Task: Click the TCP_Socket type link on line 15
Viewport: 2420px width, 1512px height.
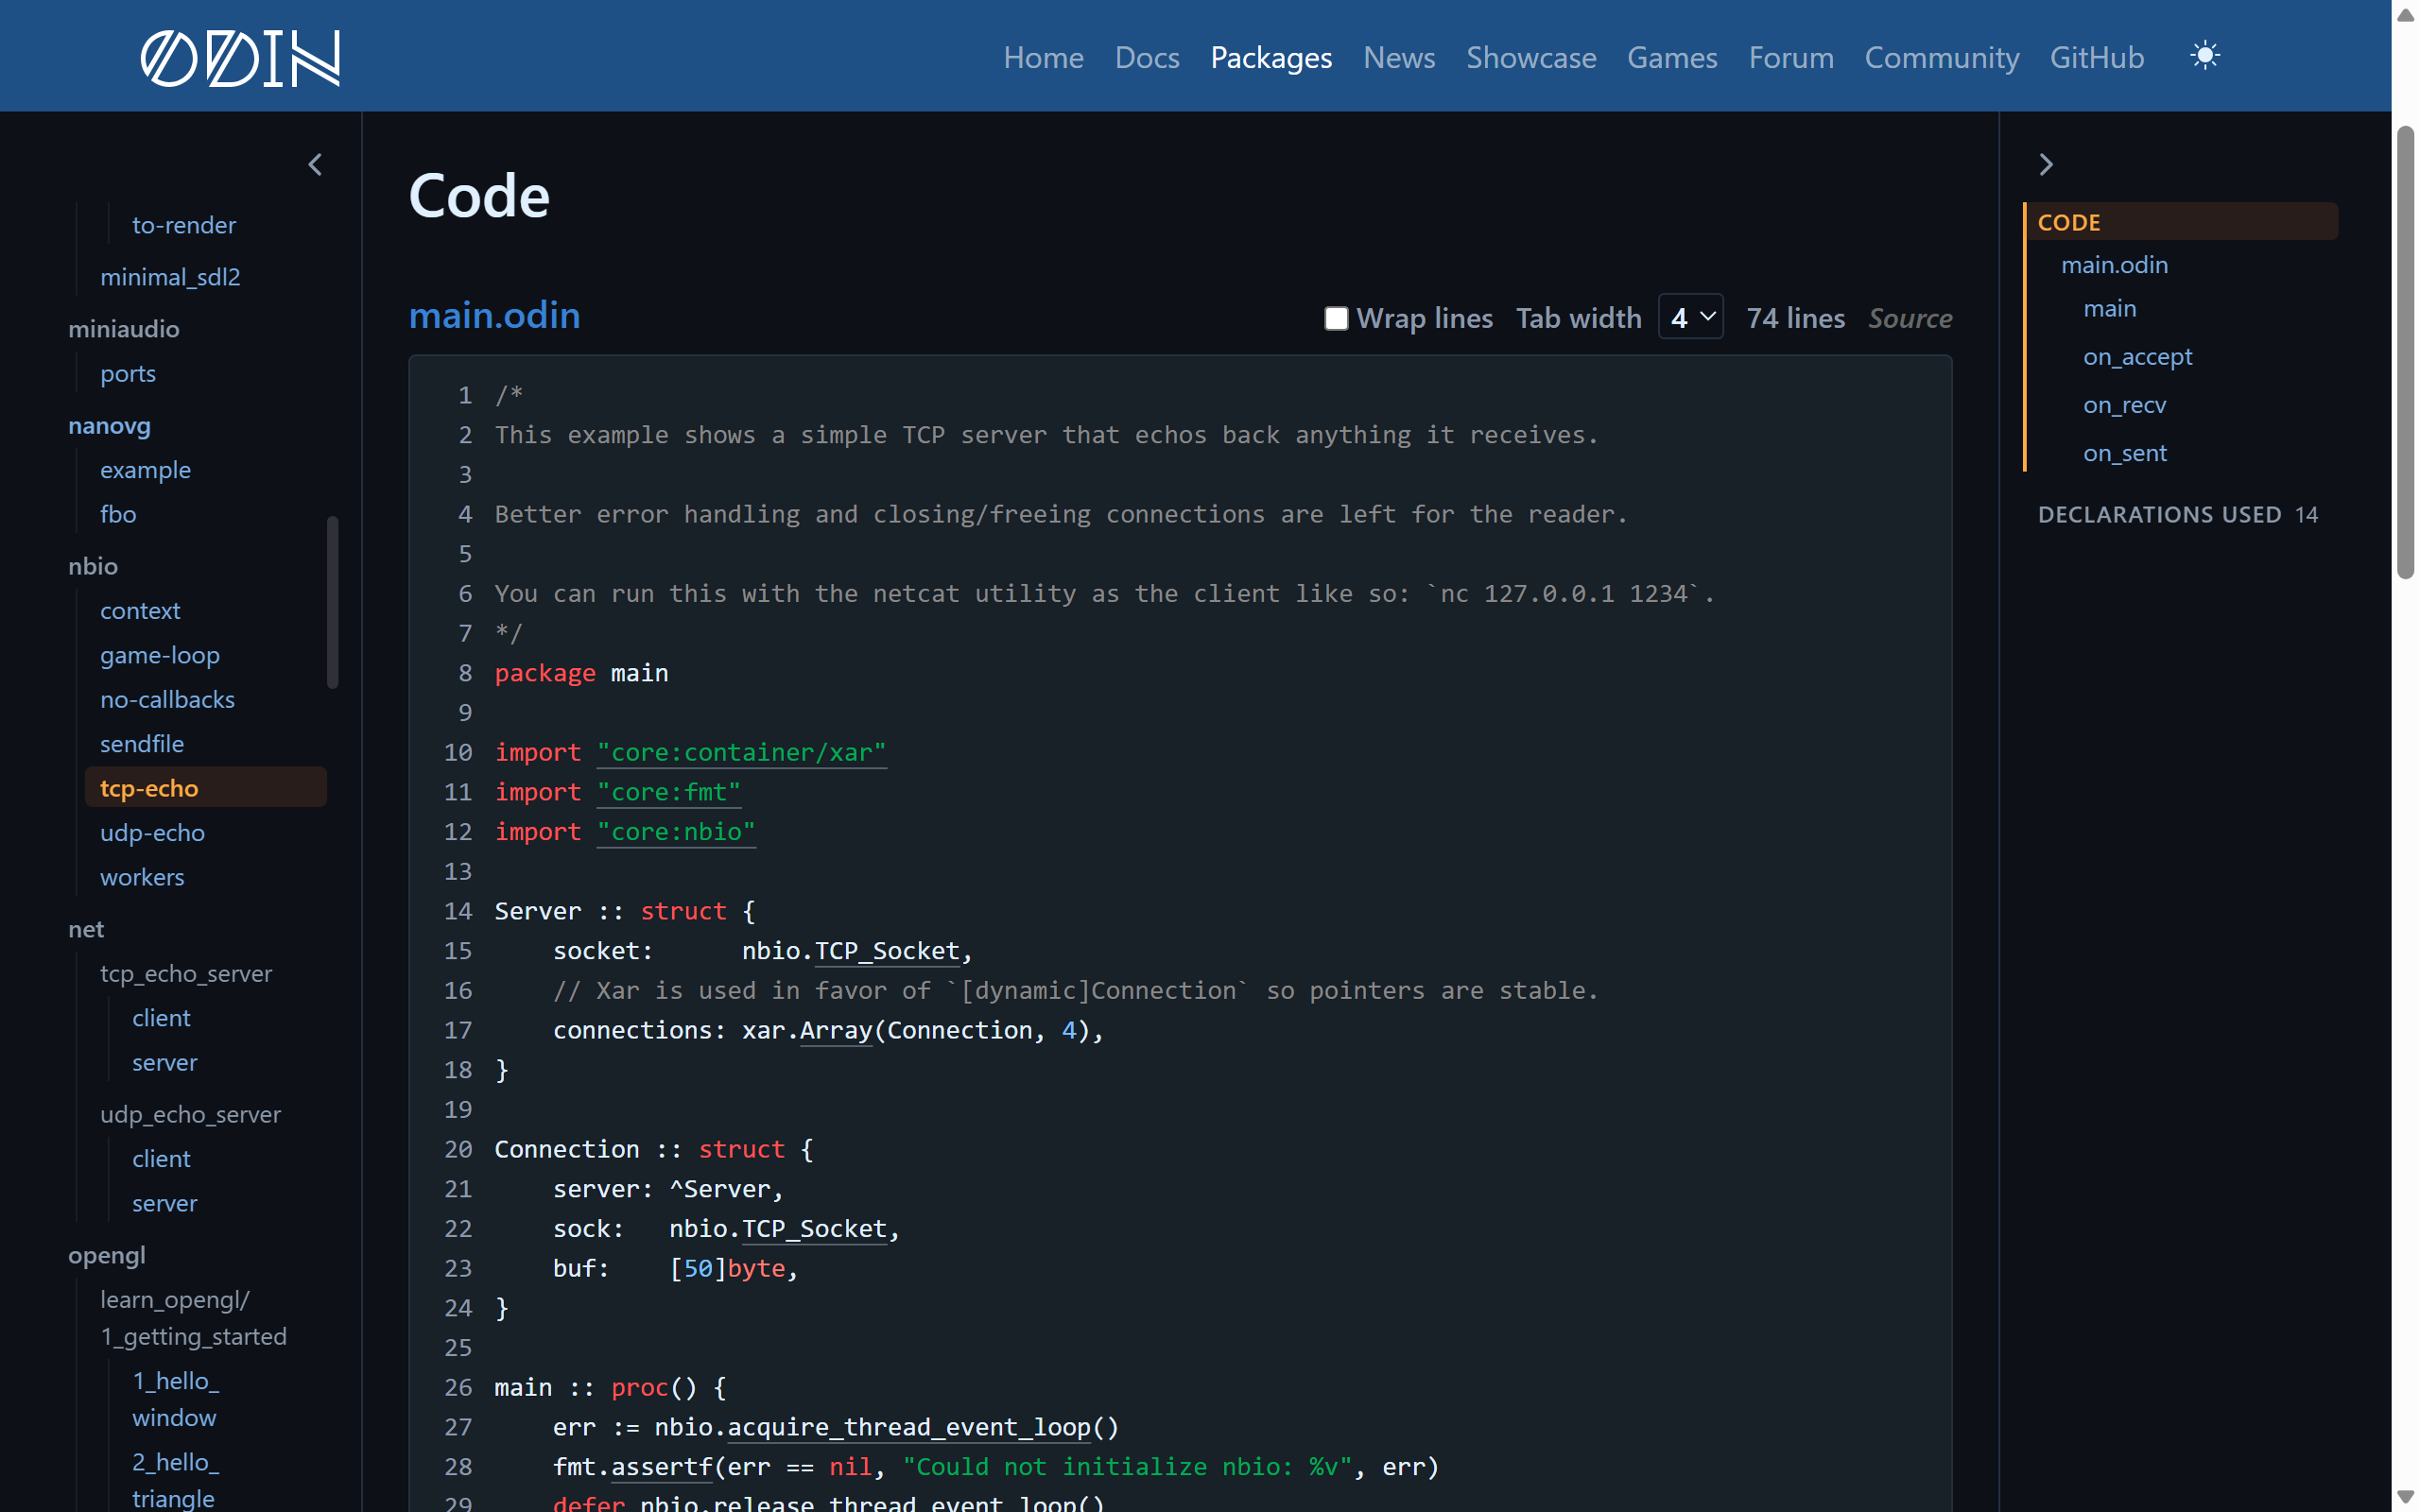Action: tap(887, 951)
